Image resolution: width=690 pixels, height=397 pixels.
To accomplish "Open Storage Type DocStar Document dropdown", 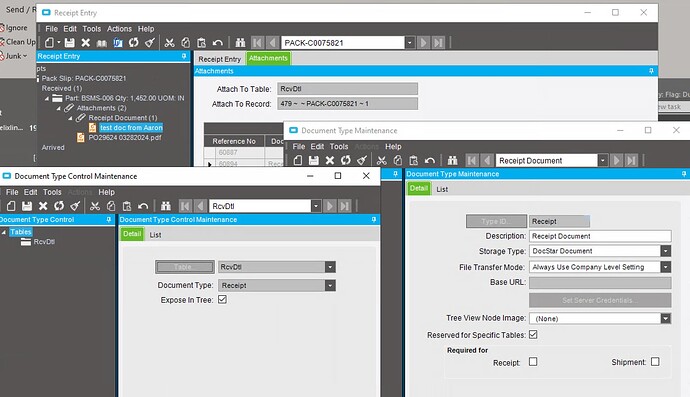I will click(666, 251).
